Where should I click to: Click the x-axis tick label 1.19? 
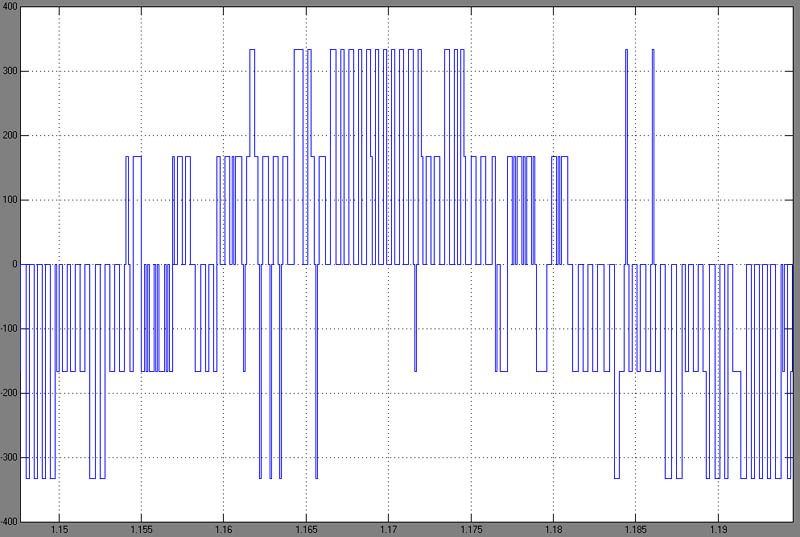tap(718, 530)
